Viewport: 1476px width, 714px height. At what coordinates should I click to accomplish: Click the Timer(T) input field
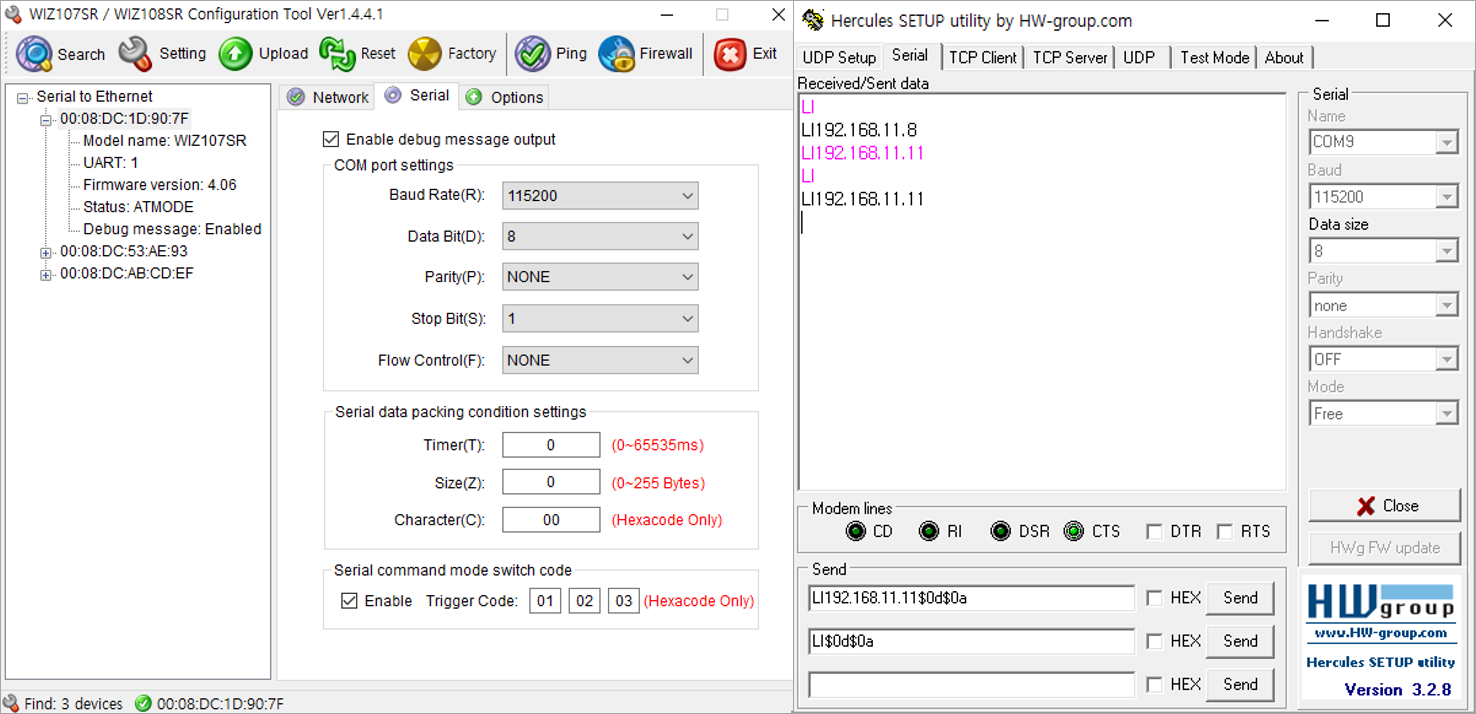tap(551, 445)
